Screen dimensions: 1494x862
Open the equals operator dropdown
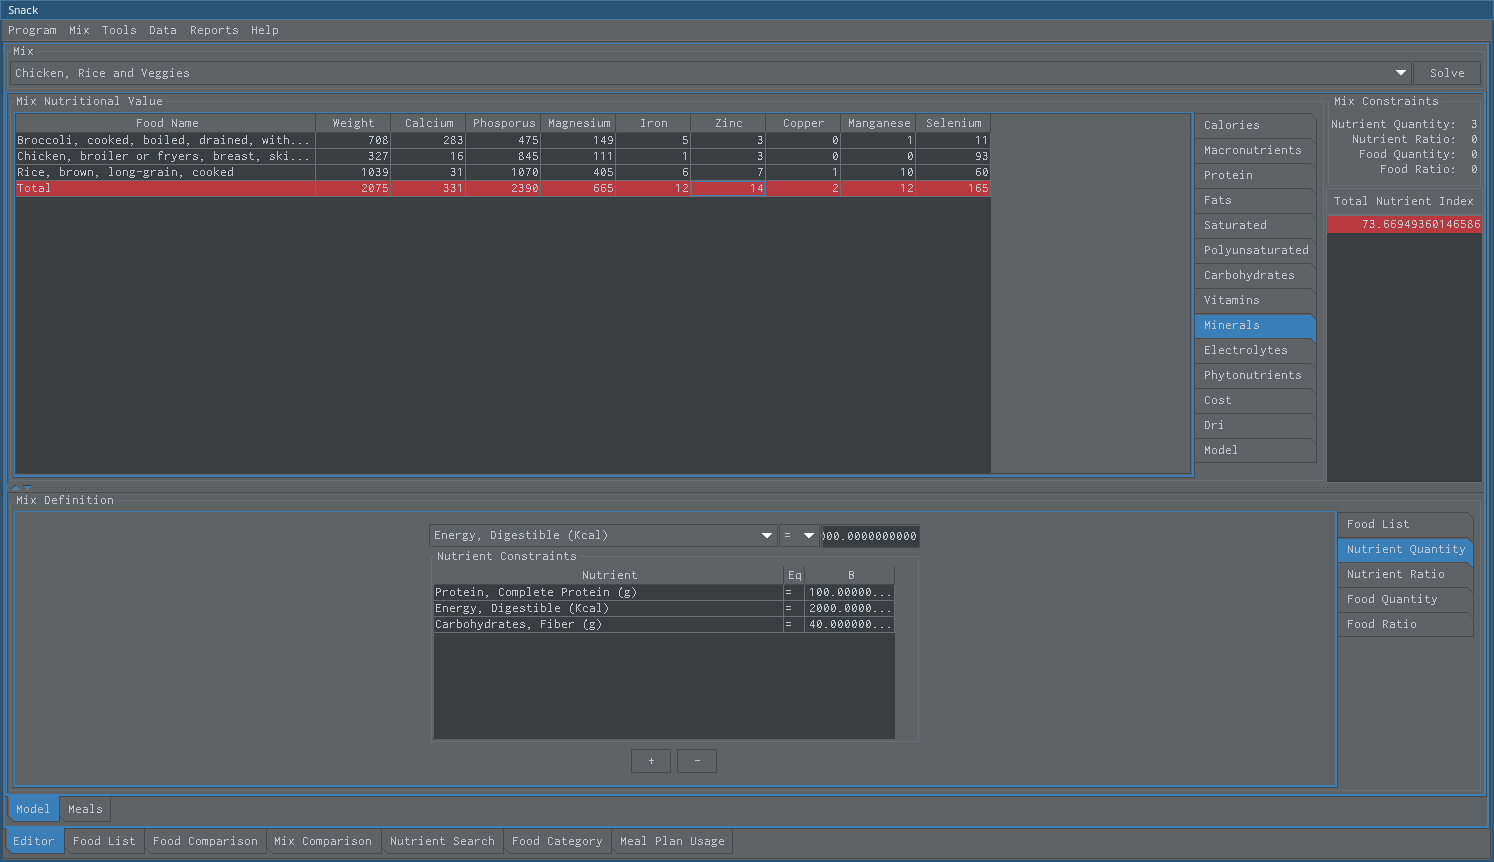point(799,535)
